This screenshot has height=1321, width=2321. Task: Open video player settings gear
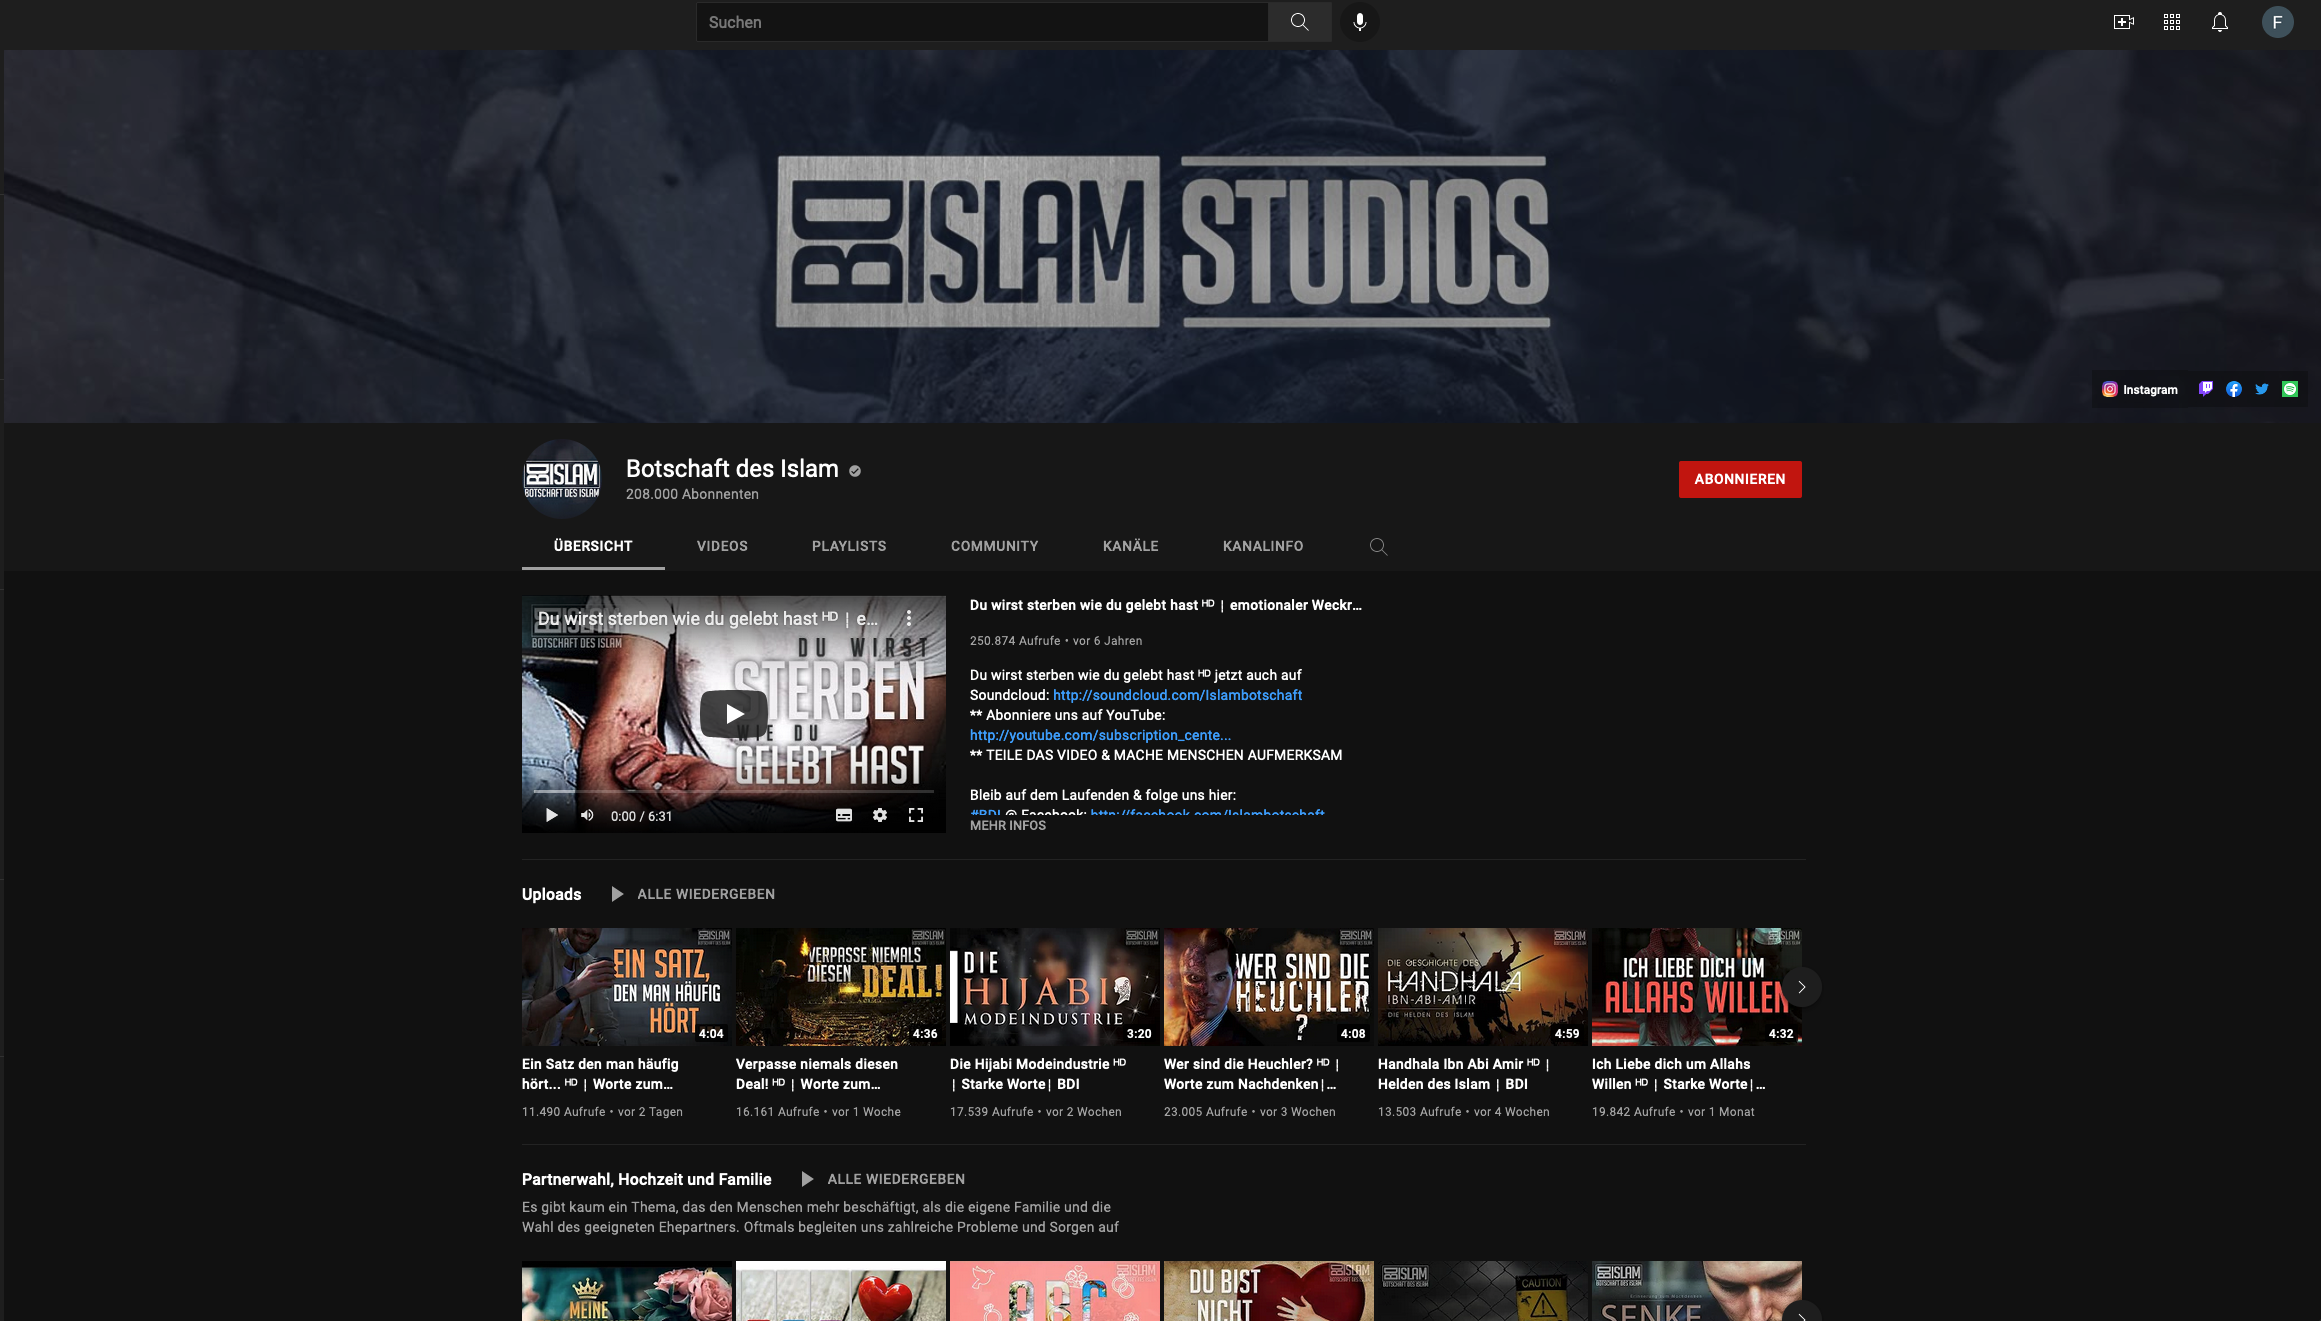pyautogui.click(x=879, y=816)
